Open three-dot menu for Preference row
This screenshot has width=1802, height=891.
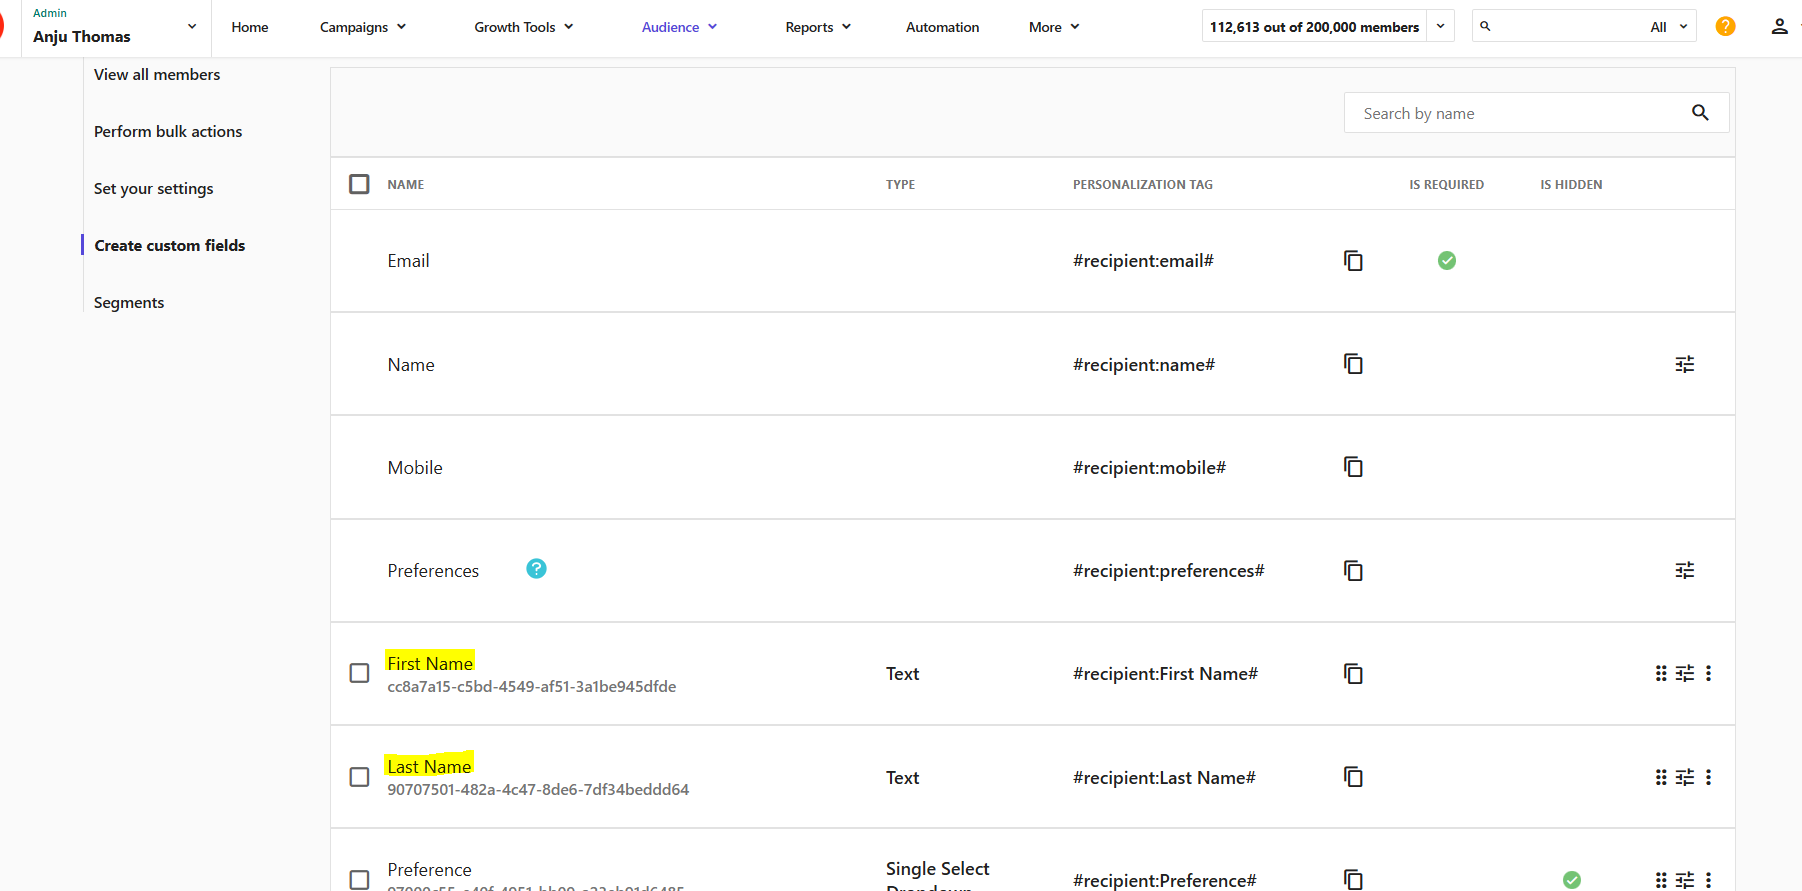[x=1708, y=880]
